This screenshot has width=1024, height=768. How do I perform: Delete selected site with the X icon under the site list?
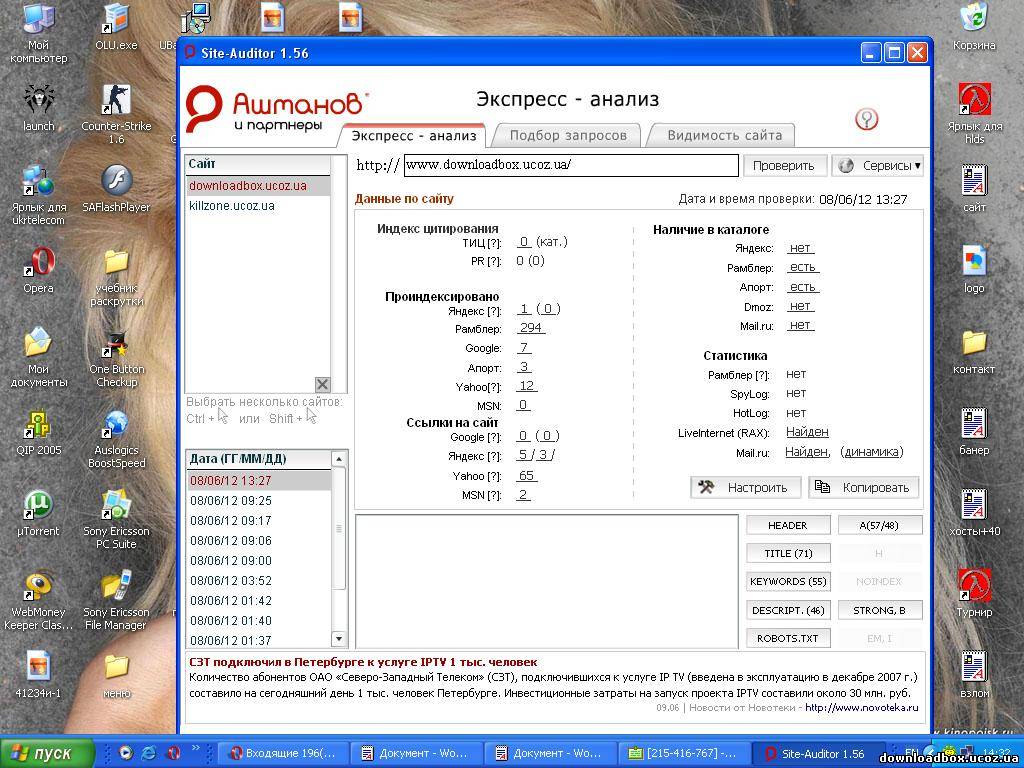(322, 384)
